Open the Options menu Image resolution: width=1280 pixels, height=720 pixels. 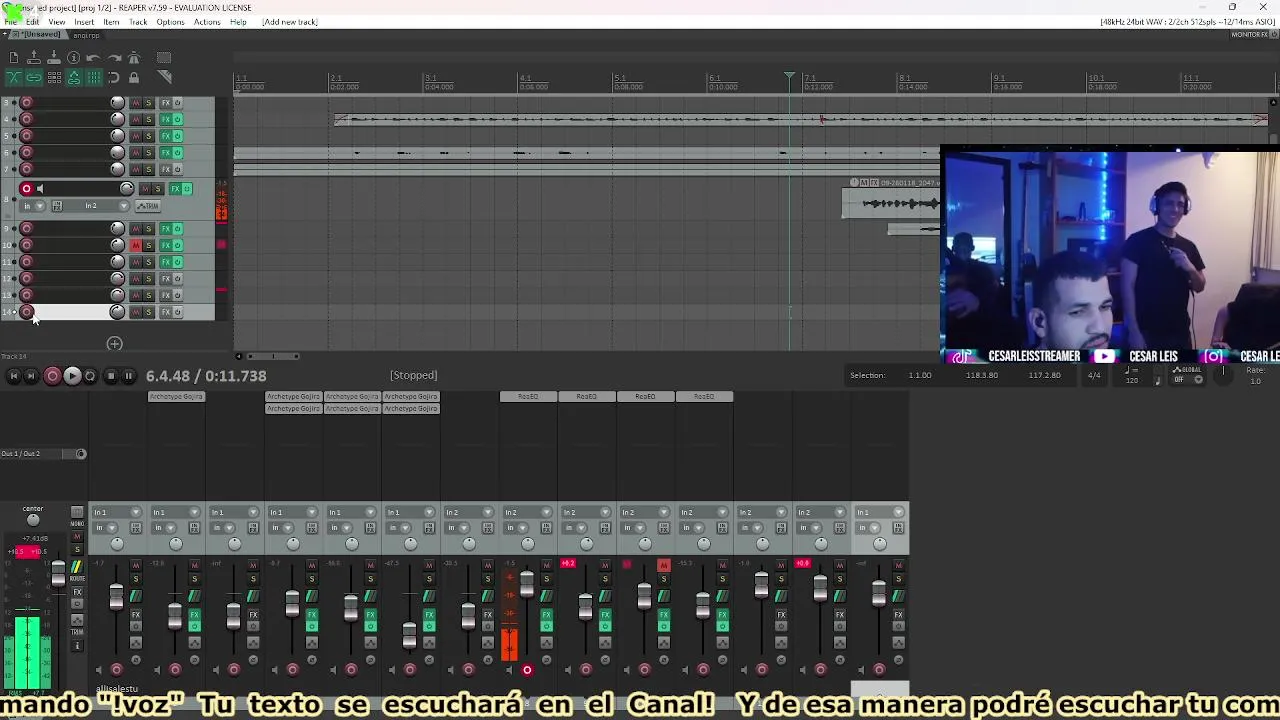click(x=170, y=22)
